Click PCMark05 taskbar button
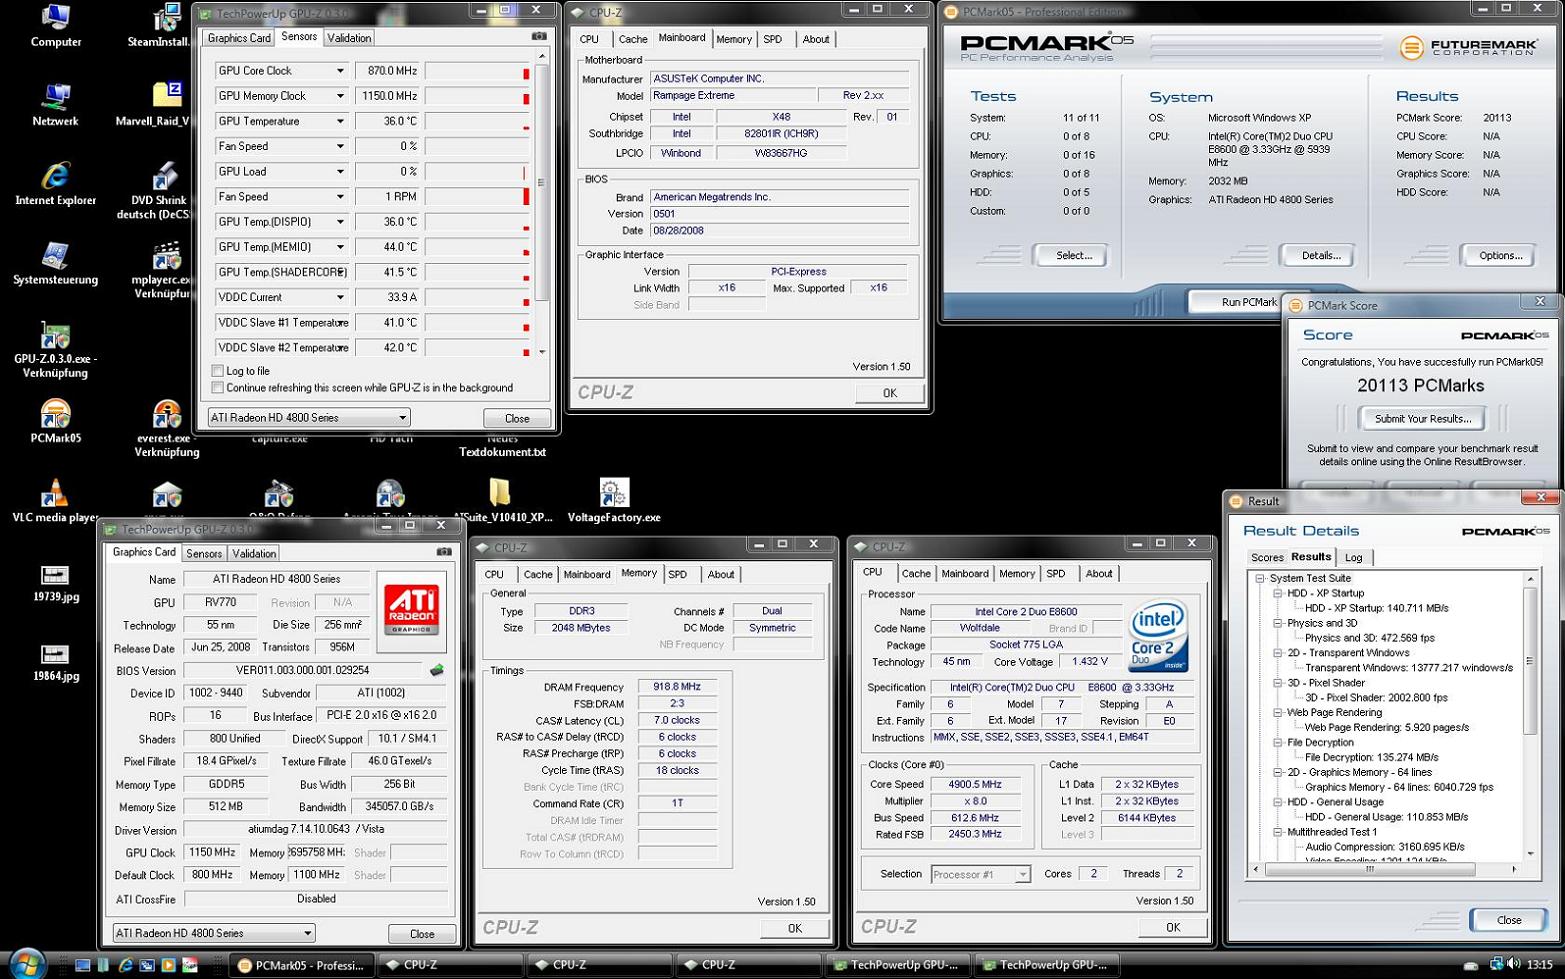Image resolution: width=1565 pixels, height=979 pixels. (x=301, y=965)
